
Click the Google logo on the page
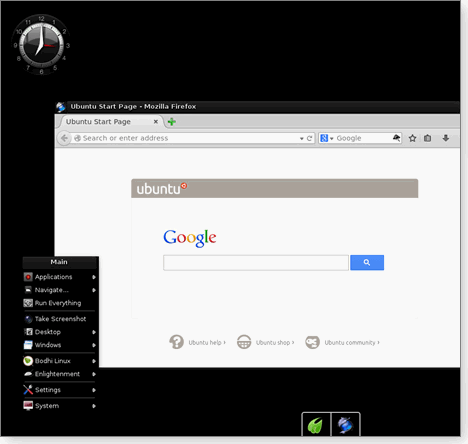(190, 238)
